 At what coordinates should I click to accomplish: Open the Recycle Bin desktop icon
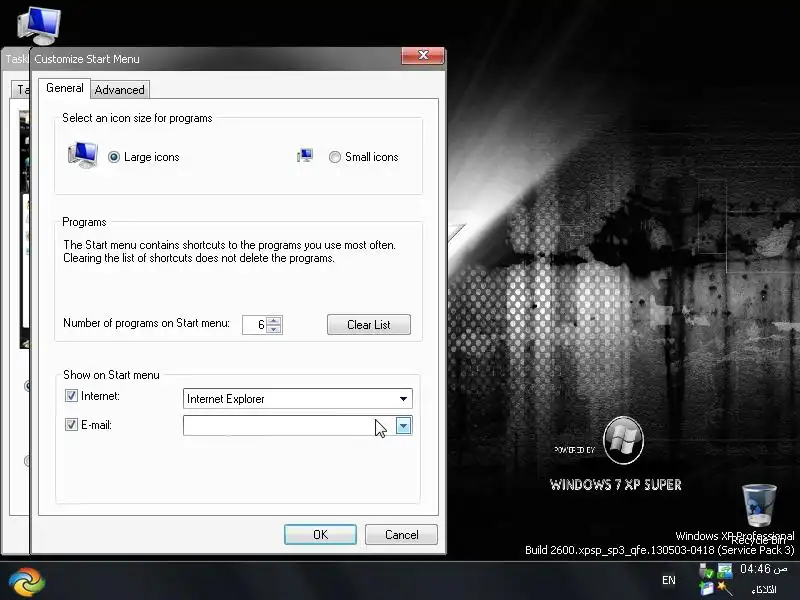tap(759, 505)
